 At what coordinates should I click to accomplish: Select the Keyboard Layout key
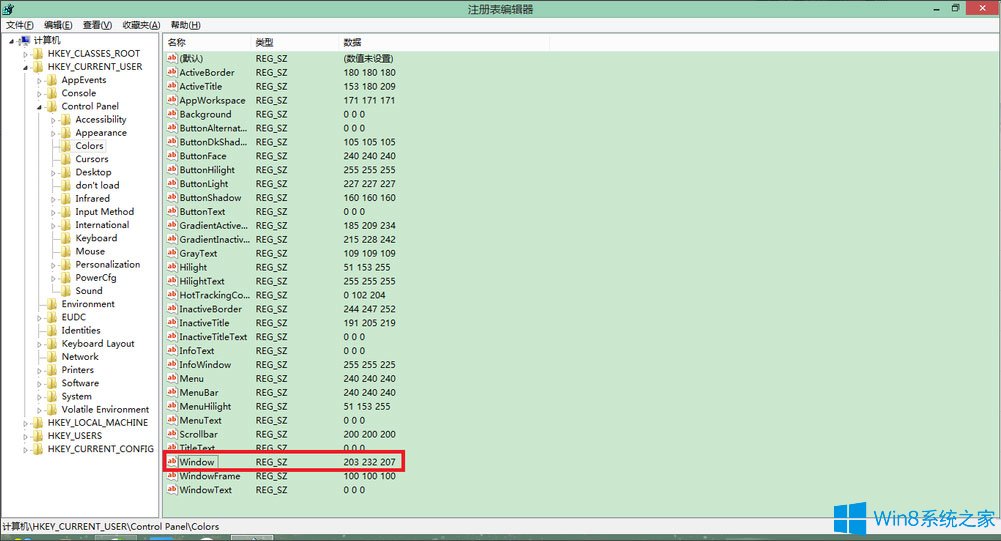(98, 344)
